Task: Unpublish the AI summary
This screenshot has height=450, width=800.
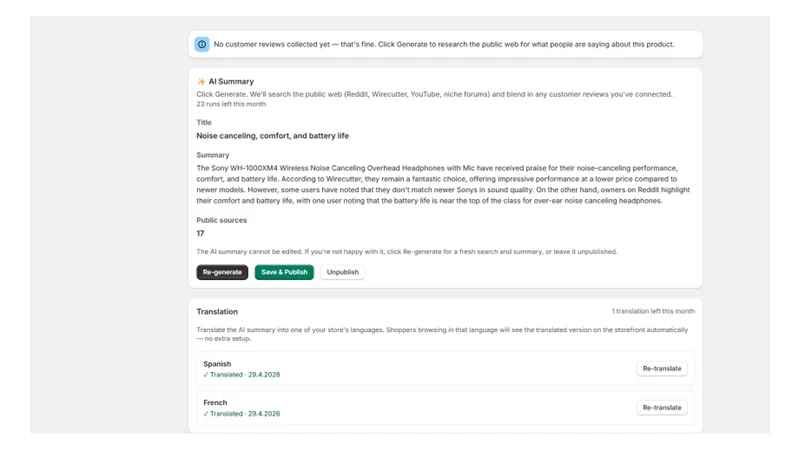Action: coord(342,272)
